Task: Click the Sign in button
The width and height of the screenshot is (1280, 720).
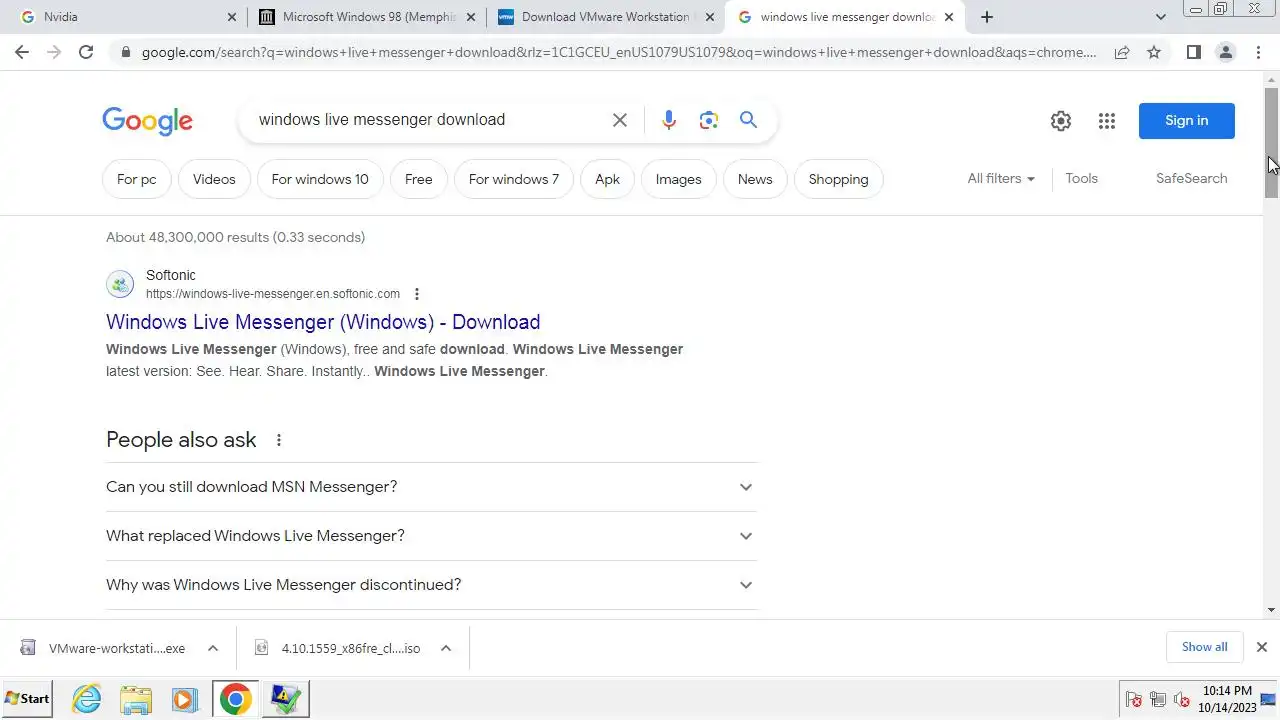Action: coord(1186,121)
